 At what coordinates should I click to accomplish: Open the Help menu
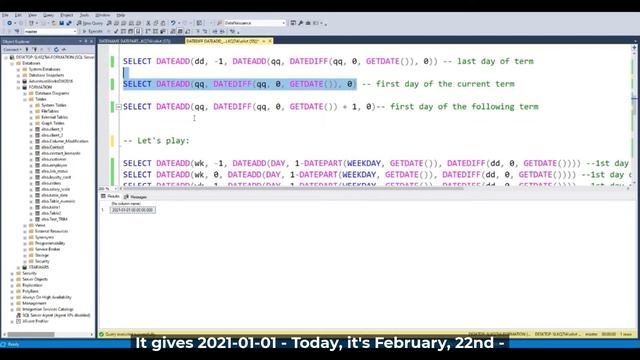click(120, 15)
